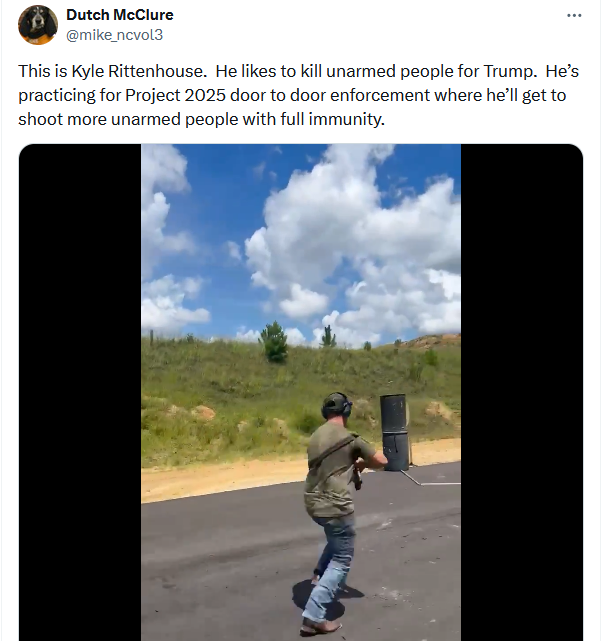
Task: Click the black barrel target in video
Action: click(395, 432)
